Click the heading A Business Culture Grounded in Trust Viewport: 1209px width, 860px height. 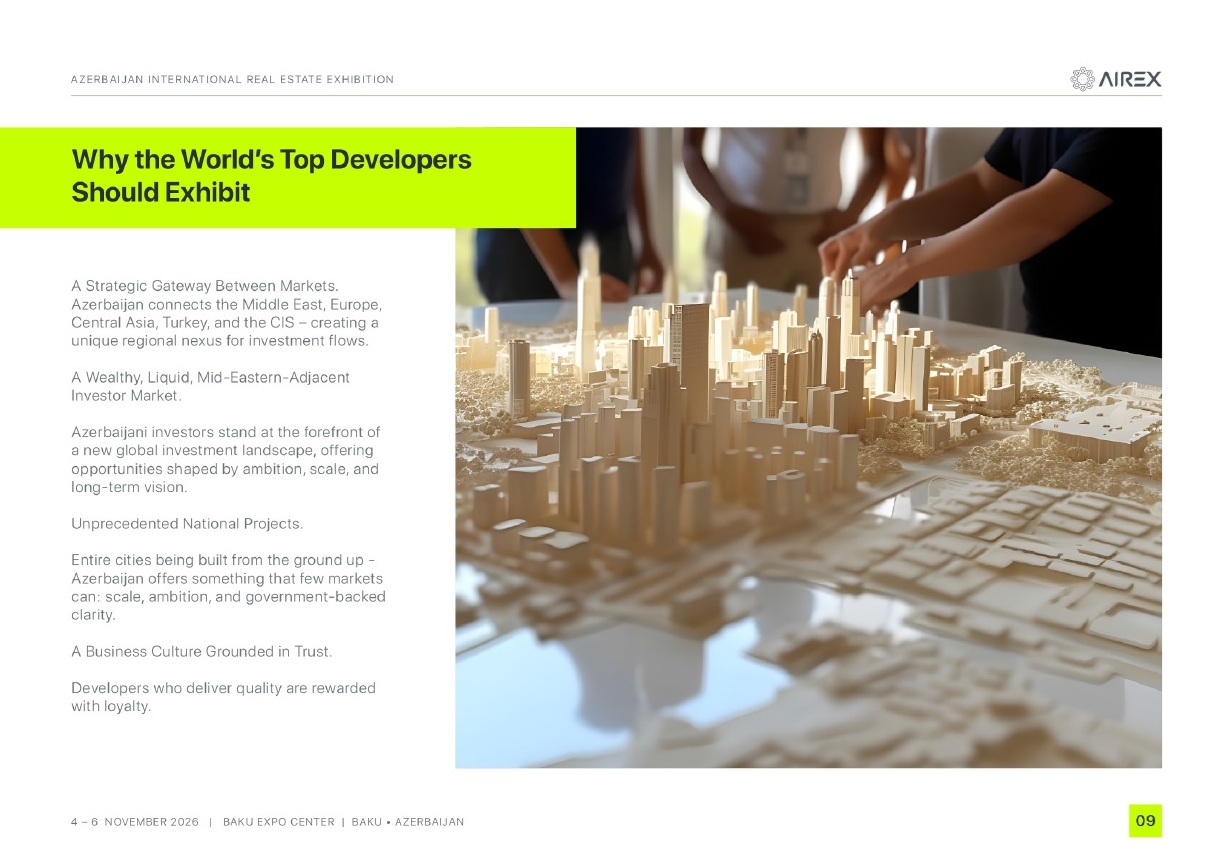click(x=201, y=652)
